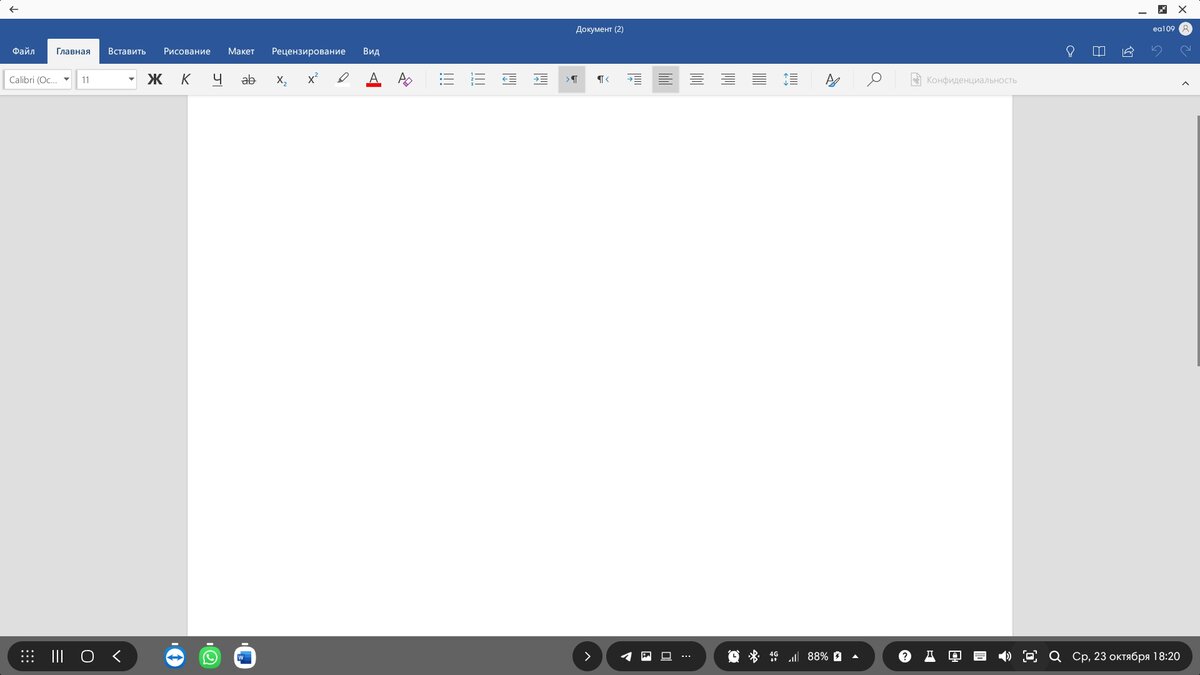Screen dimensions: 1200x675
Task: Apply red font color
Action: click(373, 79)
